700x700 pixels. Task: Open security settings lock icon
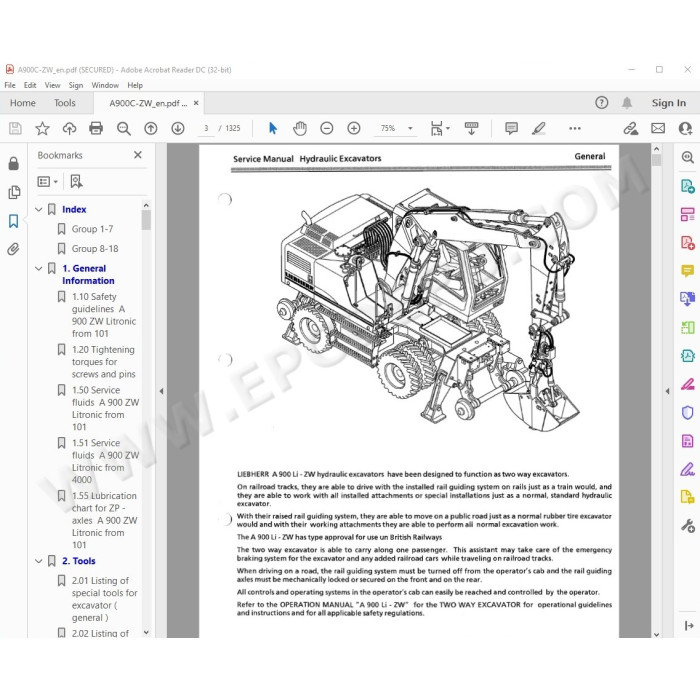(x=14, y=163)
